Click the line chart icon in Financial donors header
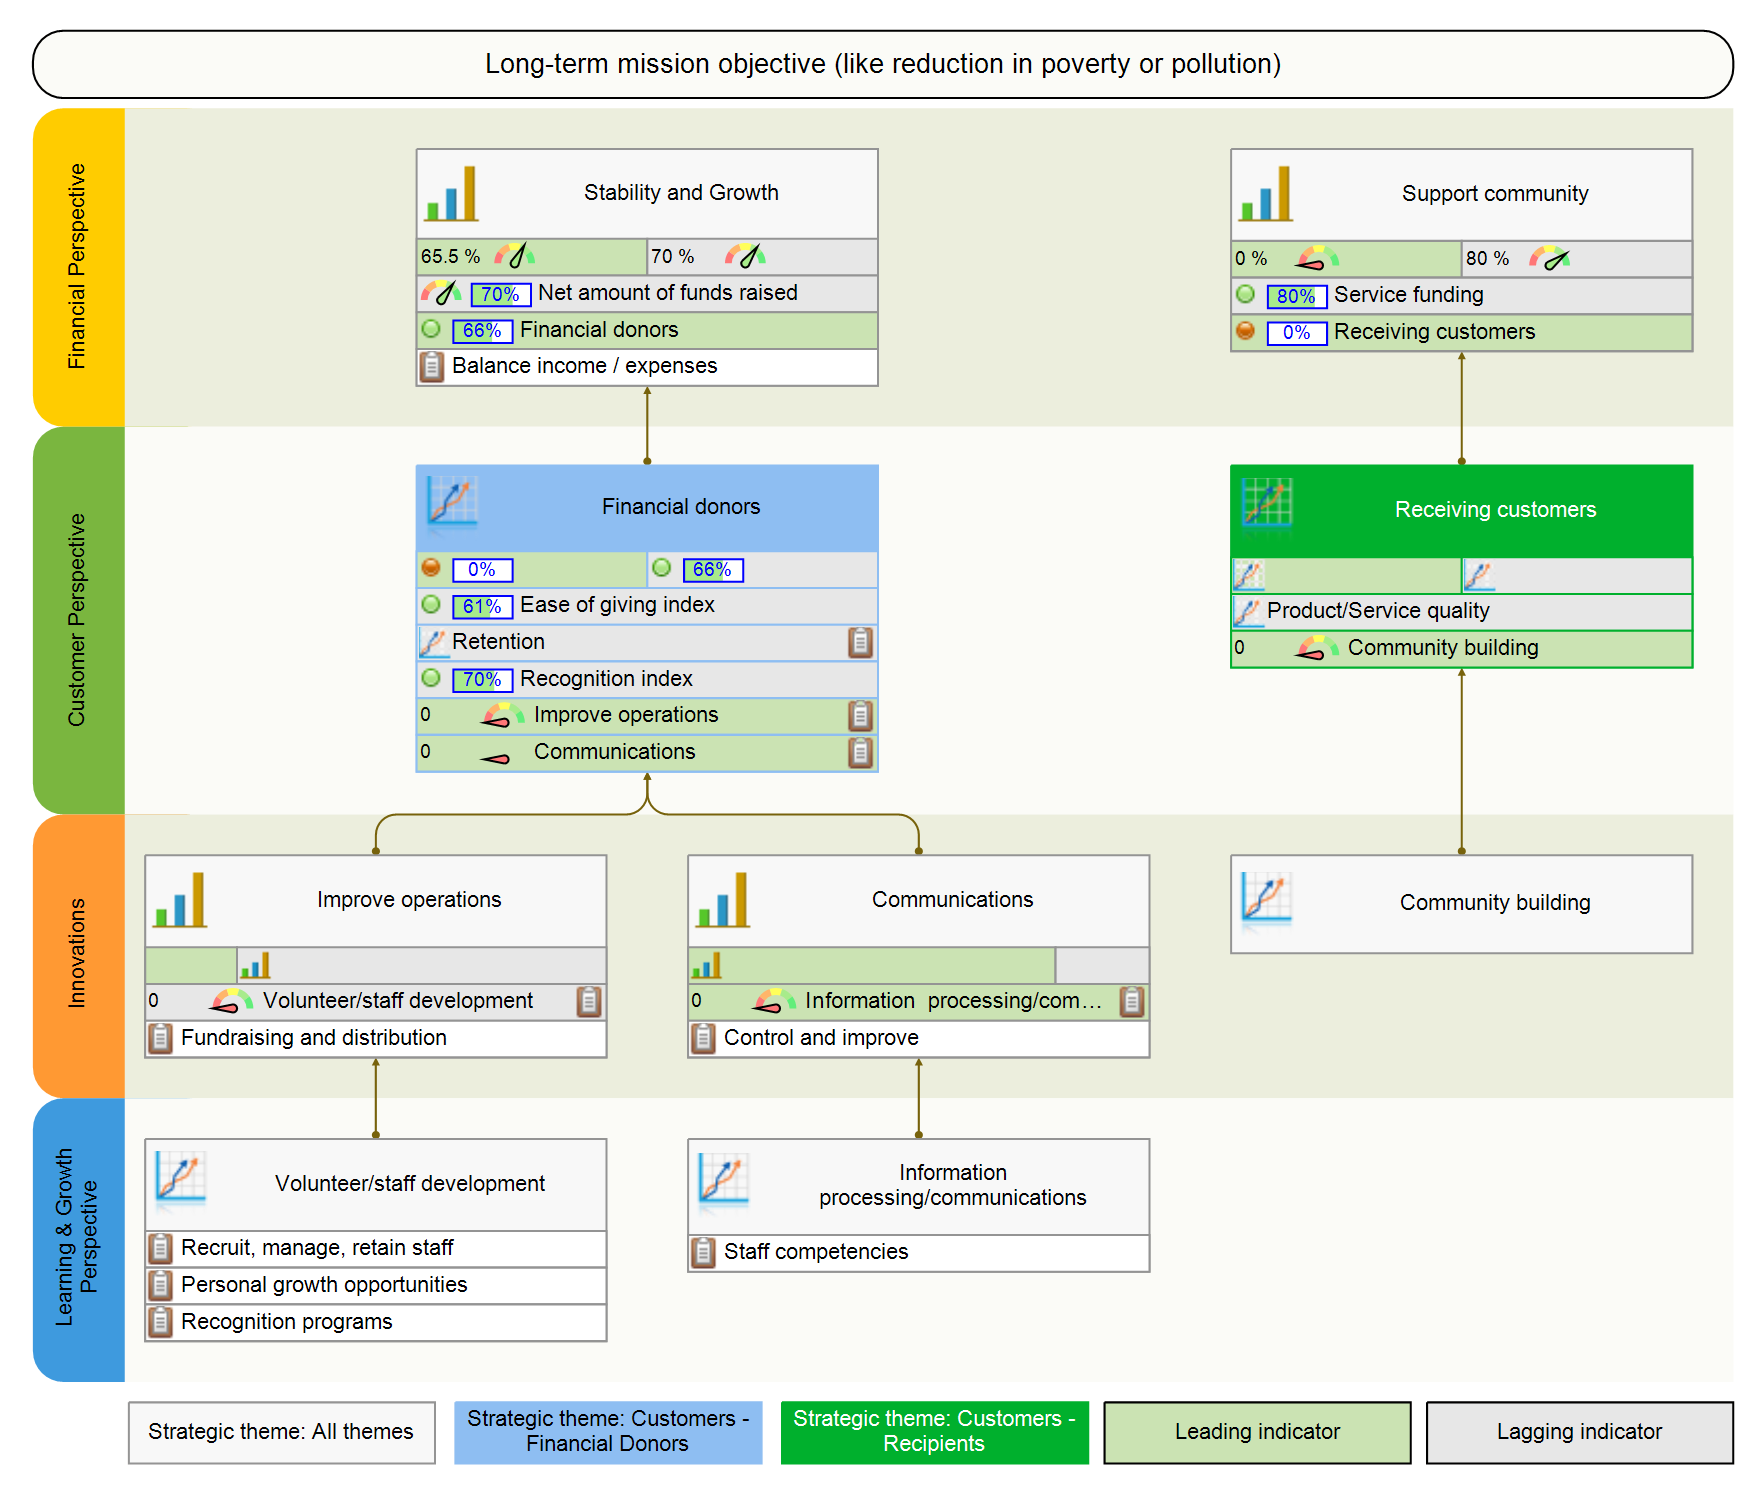Screen dimensions: 1763x1493 click(451, 500)
